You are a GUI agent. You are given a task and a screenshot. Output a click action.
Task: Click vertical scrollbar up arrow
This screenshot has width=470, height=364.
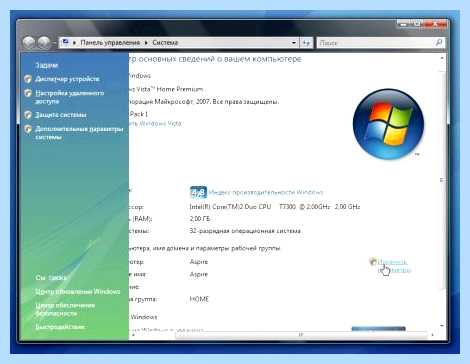click(x=442, y=58)
